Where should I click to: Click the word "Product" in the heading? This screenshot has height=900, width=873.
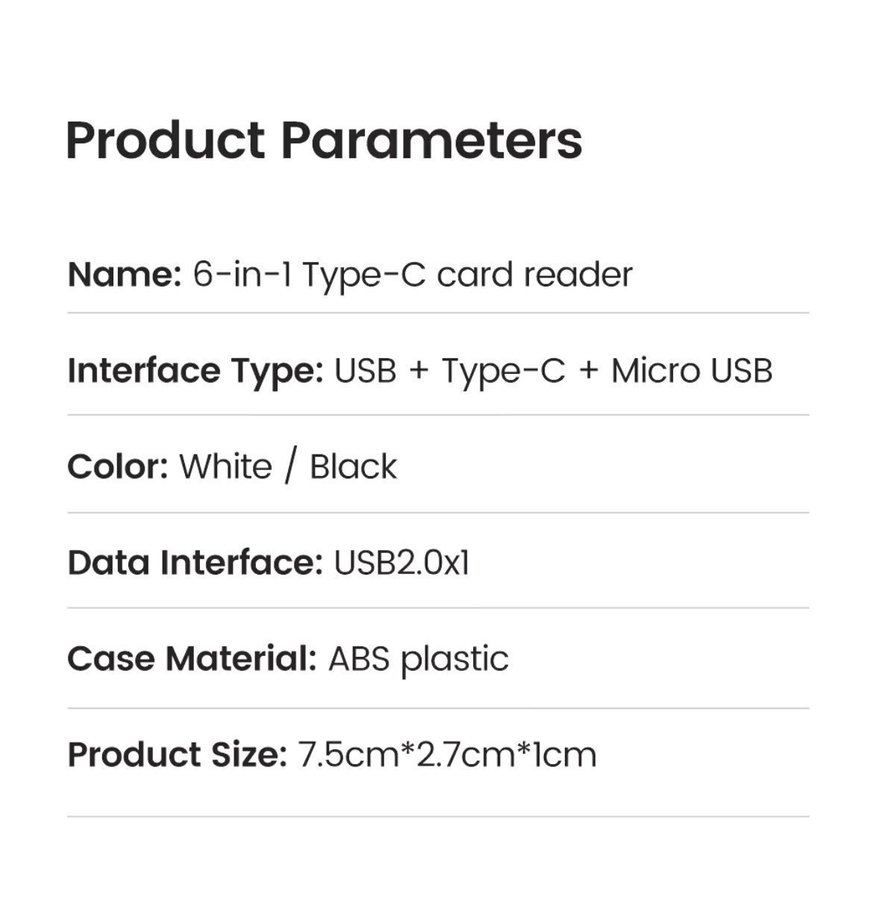(x=165, y=141)
